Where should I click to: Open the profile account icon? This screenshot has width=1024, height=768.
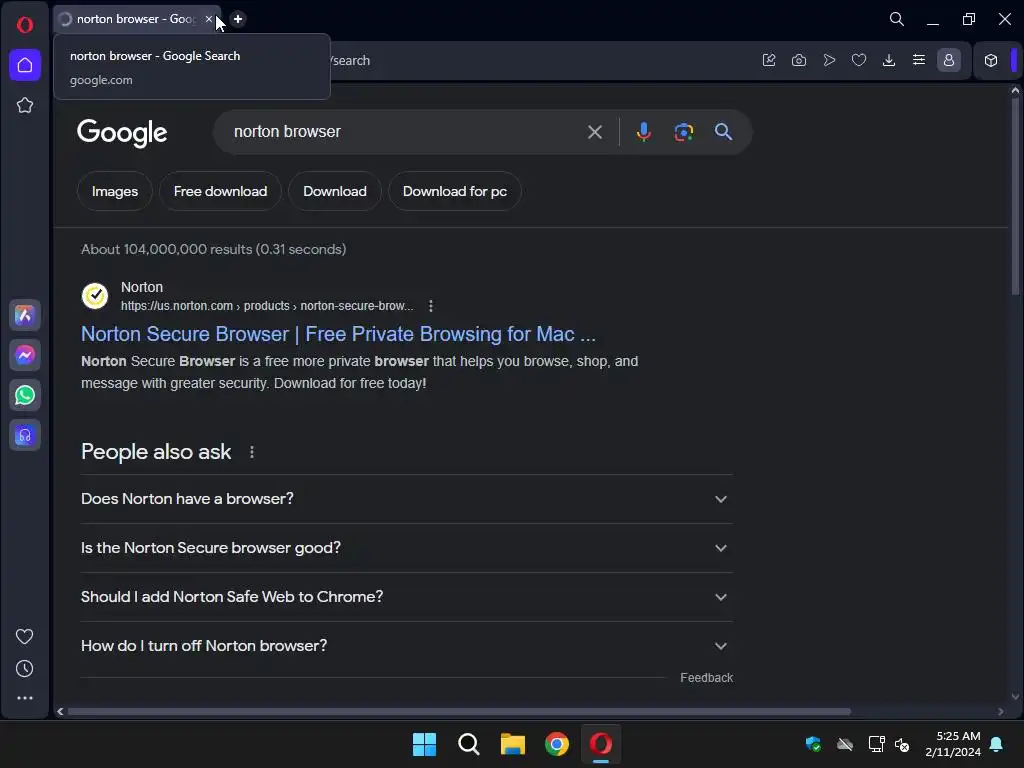pyautogui.click(x=949, y=60)
